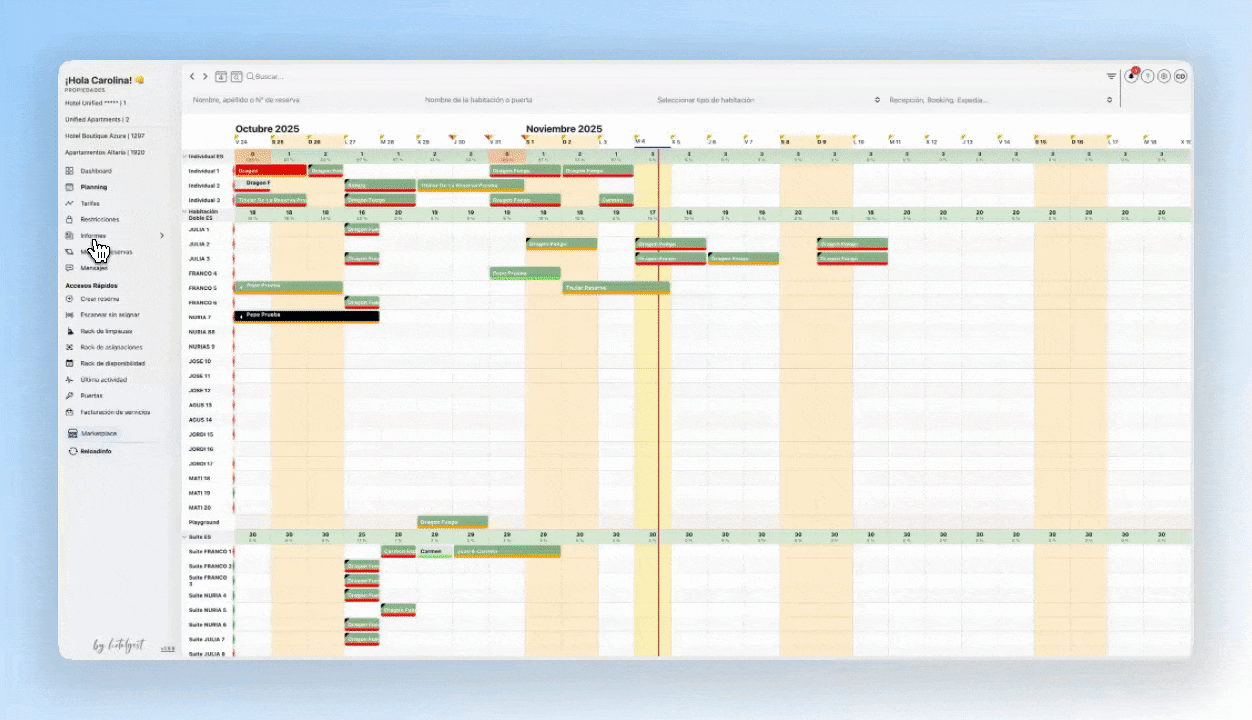Open the filter lines icon at top right
Image resolution: width=1252 pixels, height=720 pixels.
click(x=1111, y=76)
